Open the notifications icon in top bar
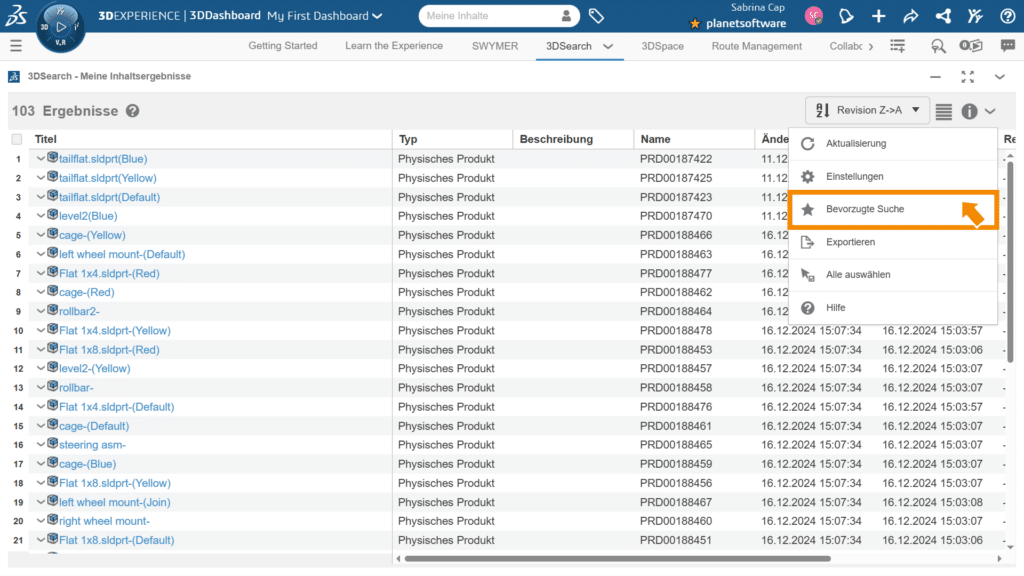The width and height of the screenshot is (1024, 576). pyautogui.click(x=846, y=16)
